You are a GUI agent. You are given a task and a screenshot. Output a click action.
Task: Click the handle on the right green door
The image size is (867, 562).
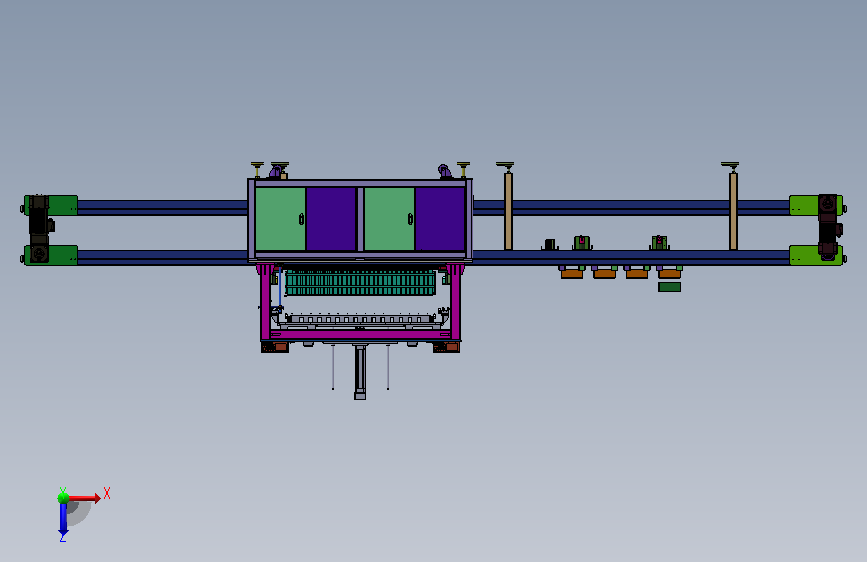click(410, 220)
